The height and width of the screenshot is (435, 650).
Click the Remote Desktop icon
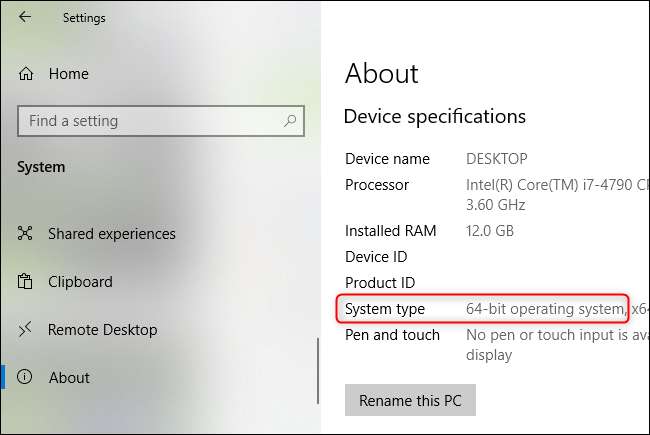pyautogui.click(x=26, y=330)
